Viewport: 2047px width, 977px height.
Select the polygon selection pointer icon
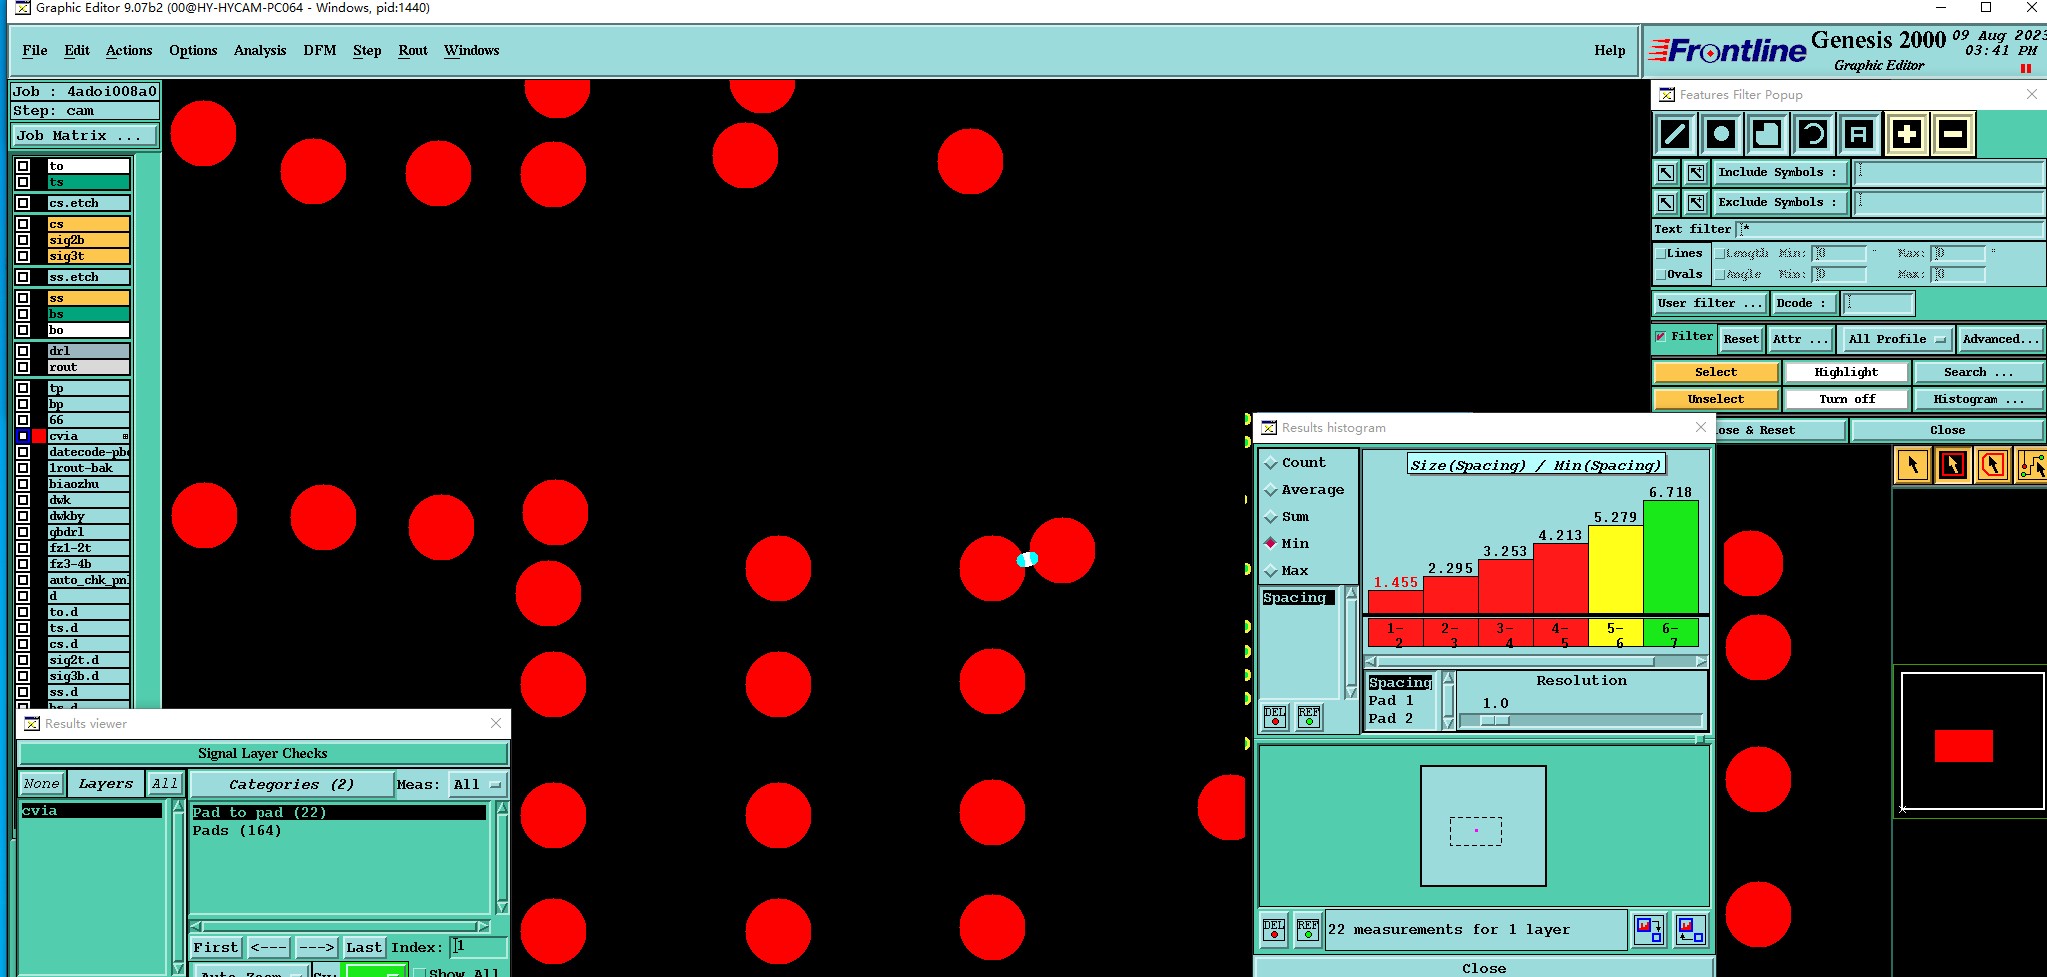(1993, 465)
